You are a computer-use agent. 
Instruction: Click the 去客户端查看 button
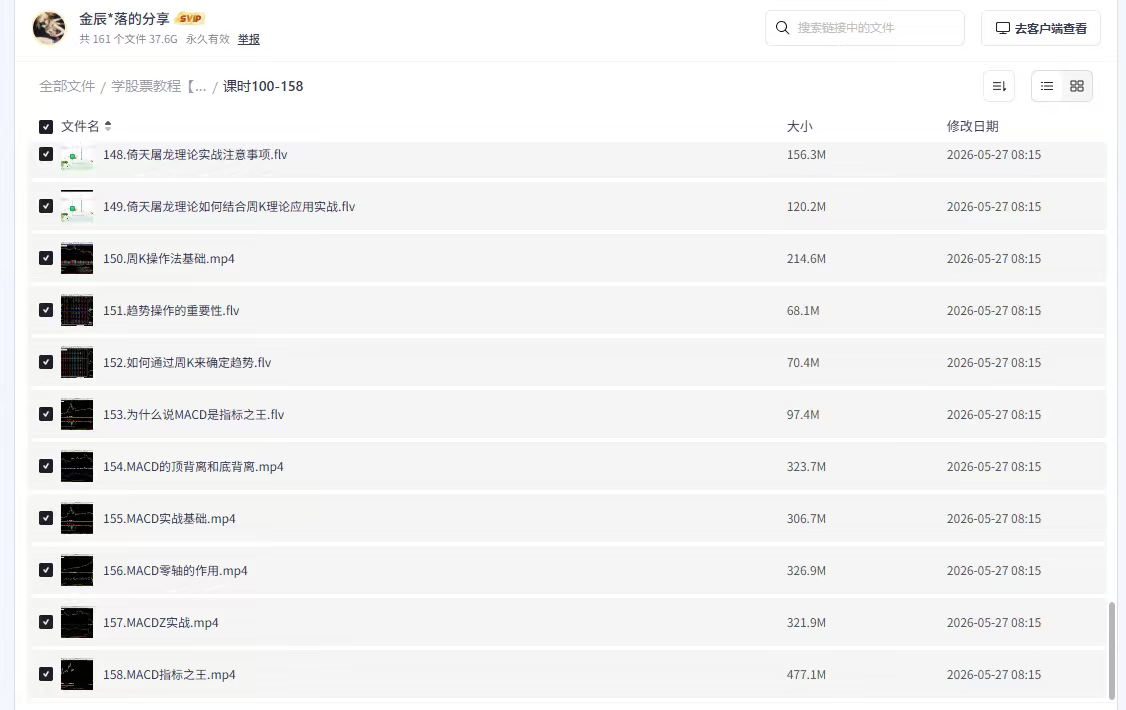1041,28
